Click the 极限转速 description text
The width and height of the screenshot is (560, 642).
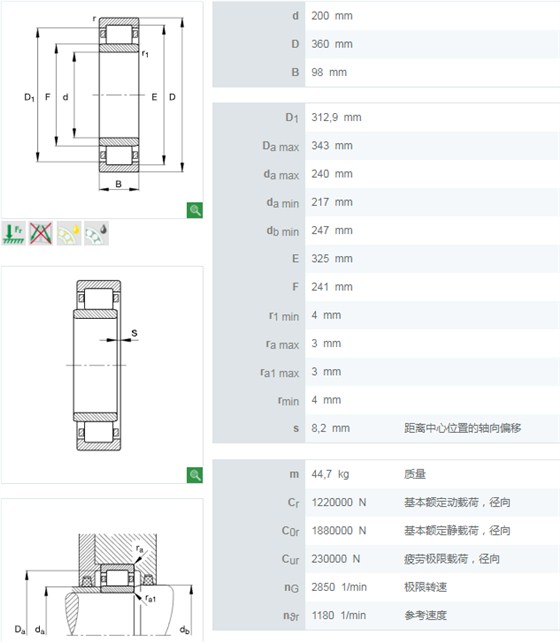click(425, 587)
